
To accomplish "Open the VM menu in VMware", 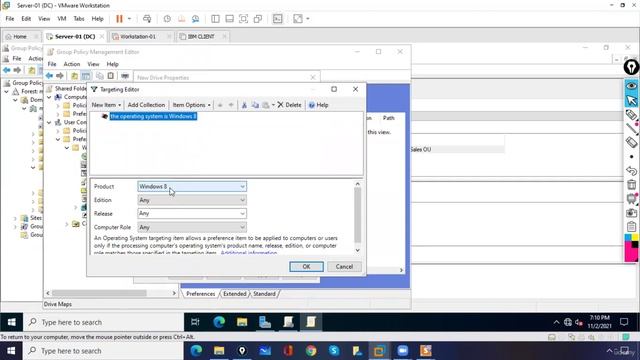I will tap(62, 19).
